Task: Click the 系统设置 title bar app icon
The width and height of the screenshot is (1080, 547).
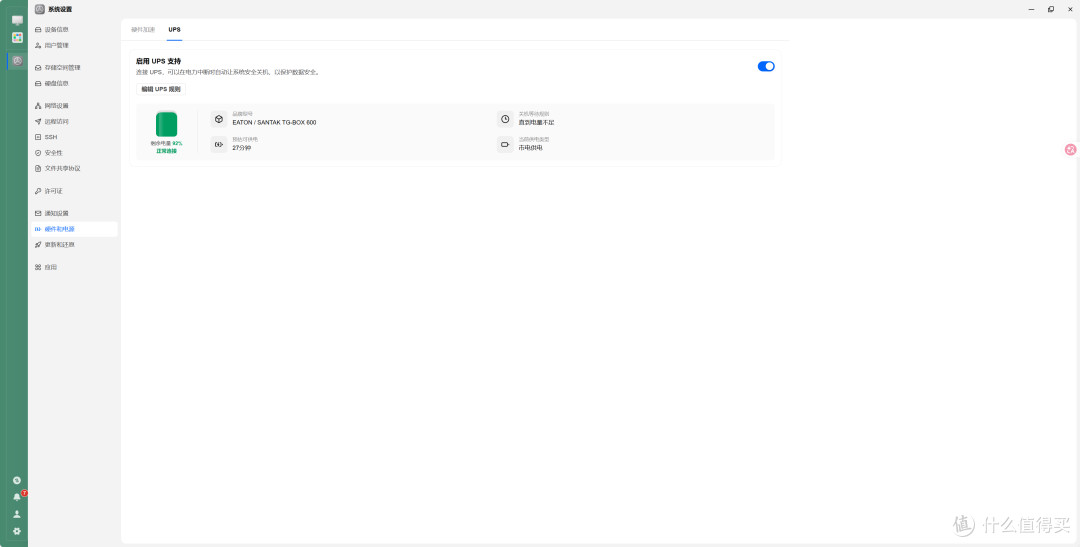Action: pyautogui.click(x=40, y=9)
